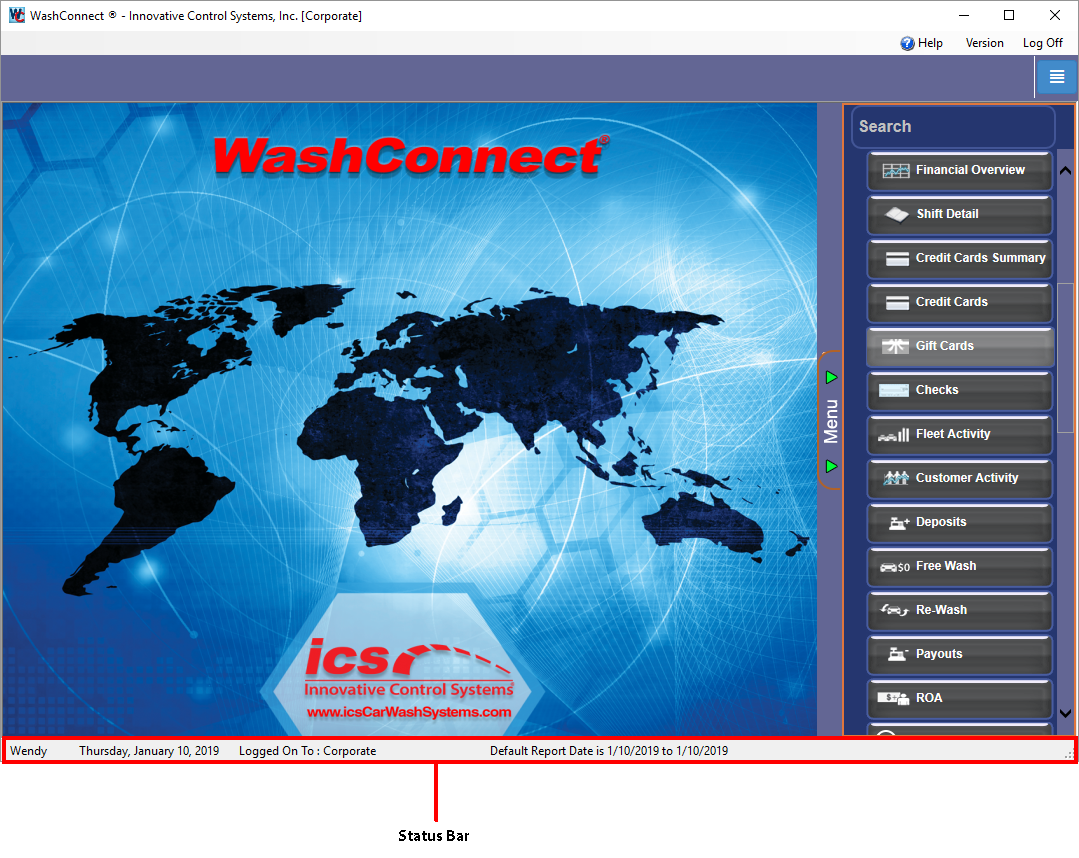Click the blue hamburger menu button

1056,77
